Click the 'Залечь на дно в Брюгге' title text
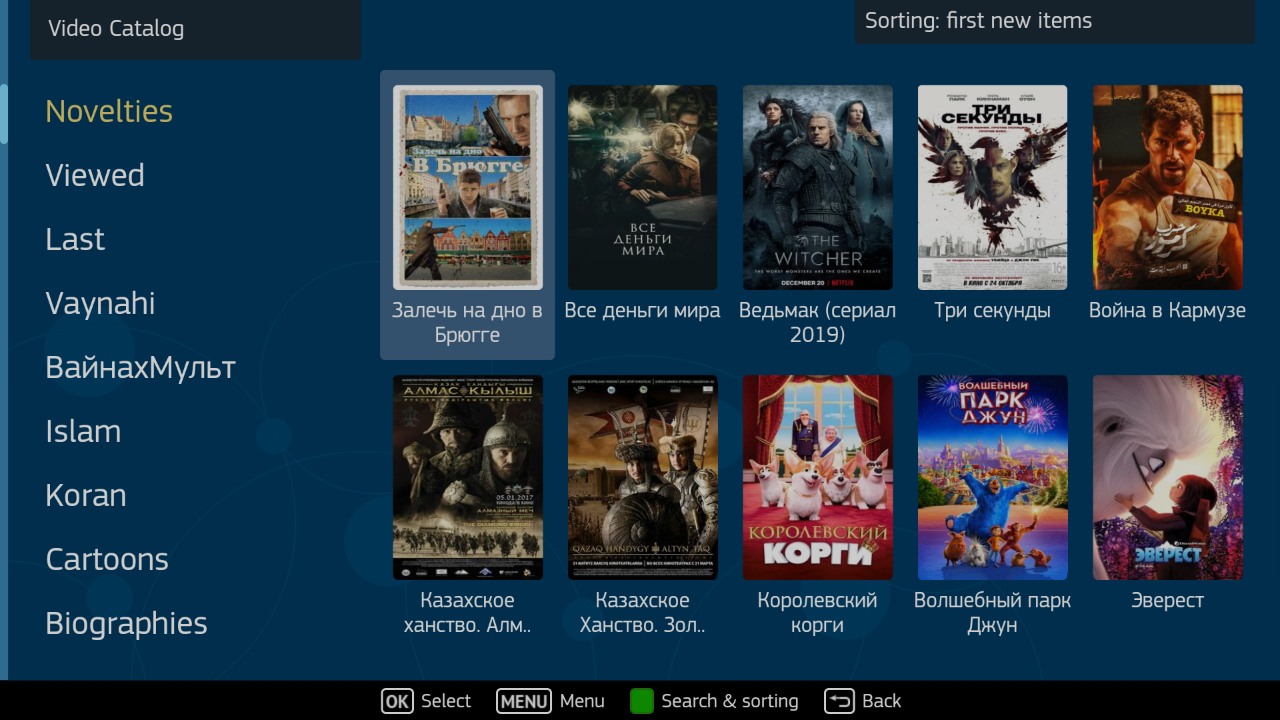The width and height of the screenshot is (1280, 720). 468,323
